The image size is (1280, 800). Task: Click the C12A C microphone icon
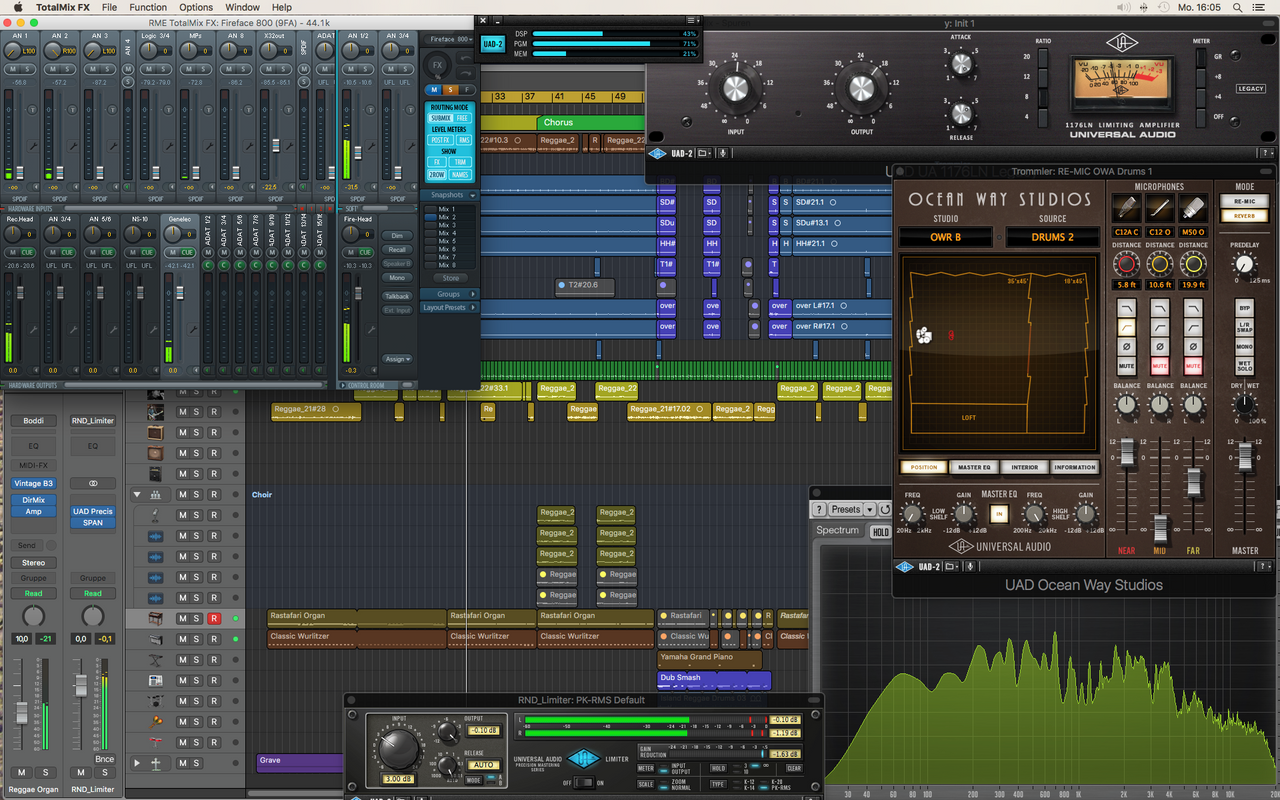point(1127,207)
